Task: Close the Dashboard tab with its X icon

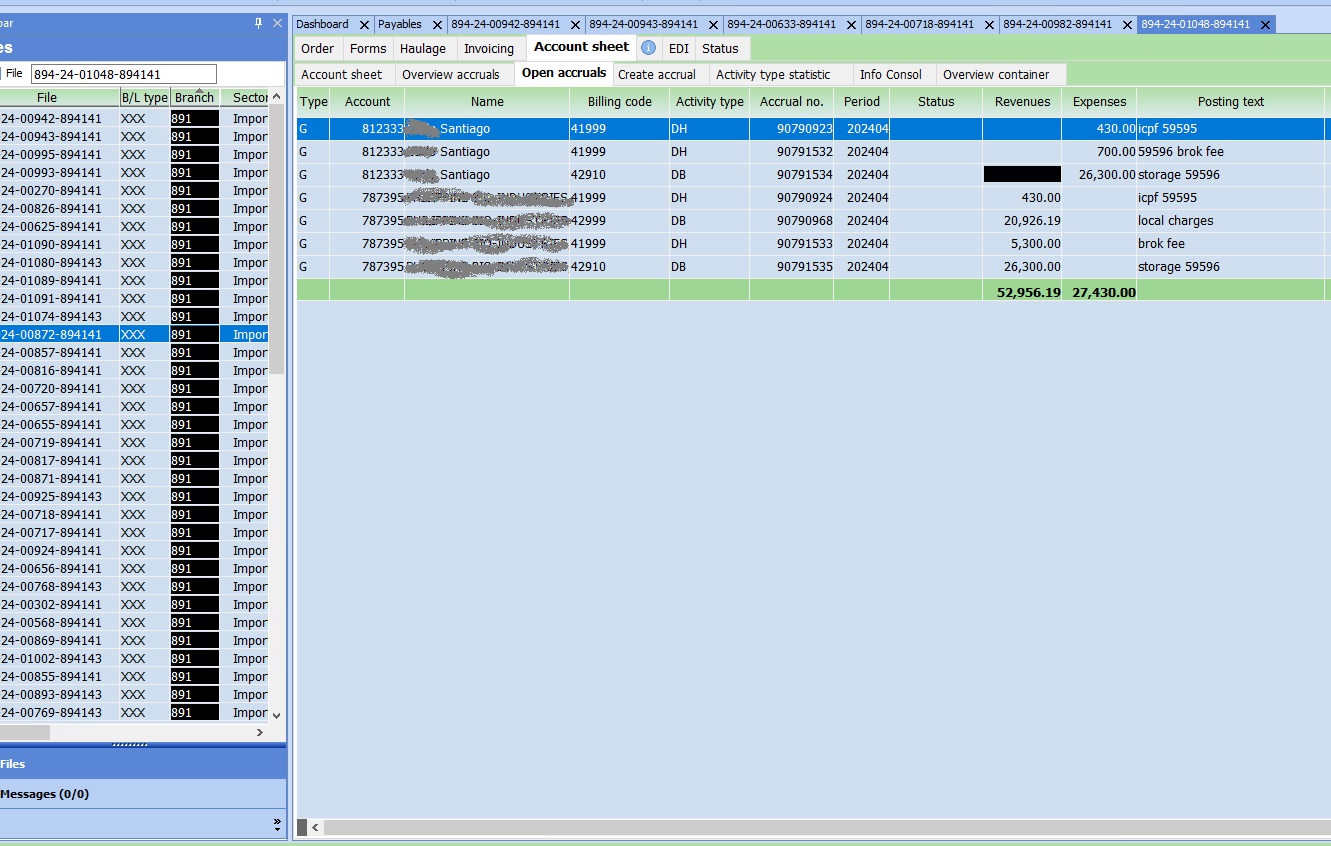Action: click(x=364, y=25)
